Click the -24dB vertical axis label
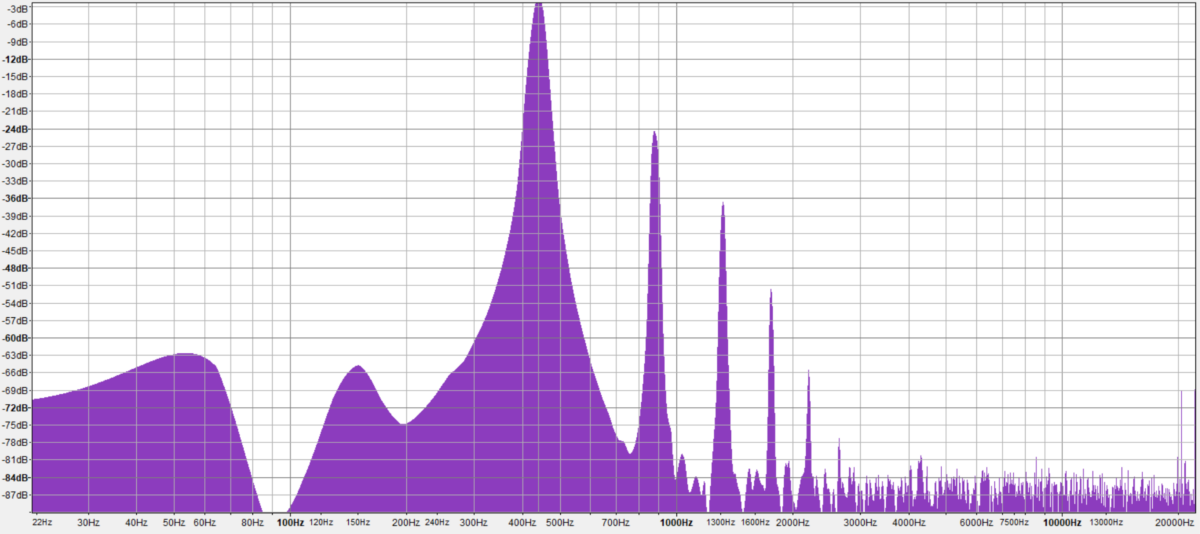This screenshot has width=1200, height=534. coord(15,129)
